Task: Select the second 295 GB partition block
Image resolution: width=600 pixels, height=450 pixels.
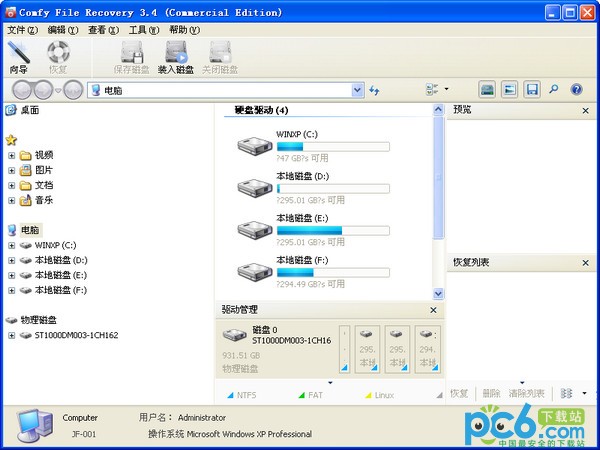Action: pos(397,349)
